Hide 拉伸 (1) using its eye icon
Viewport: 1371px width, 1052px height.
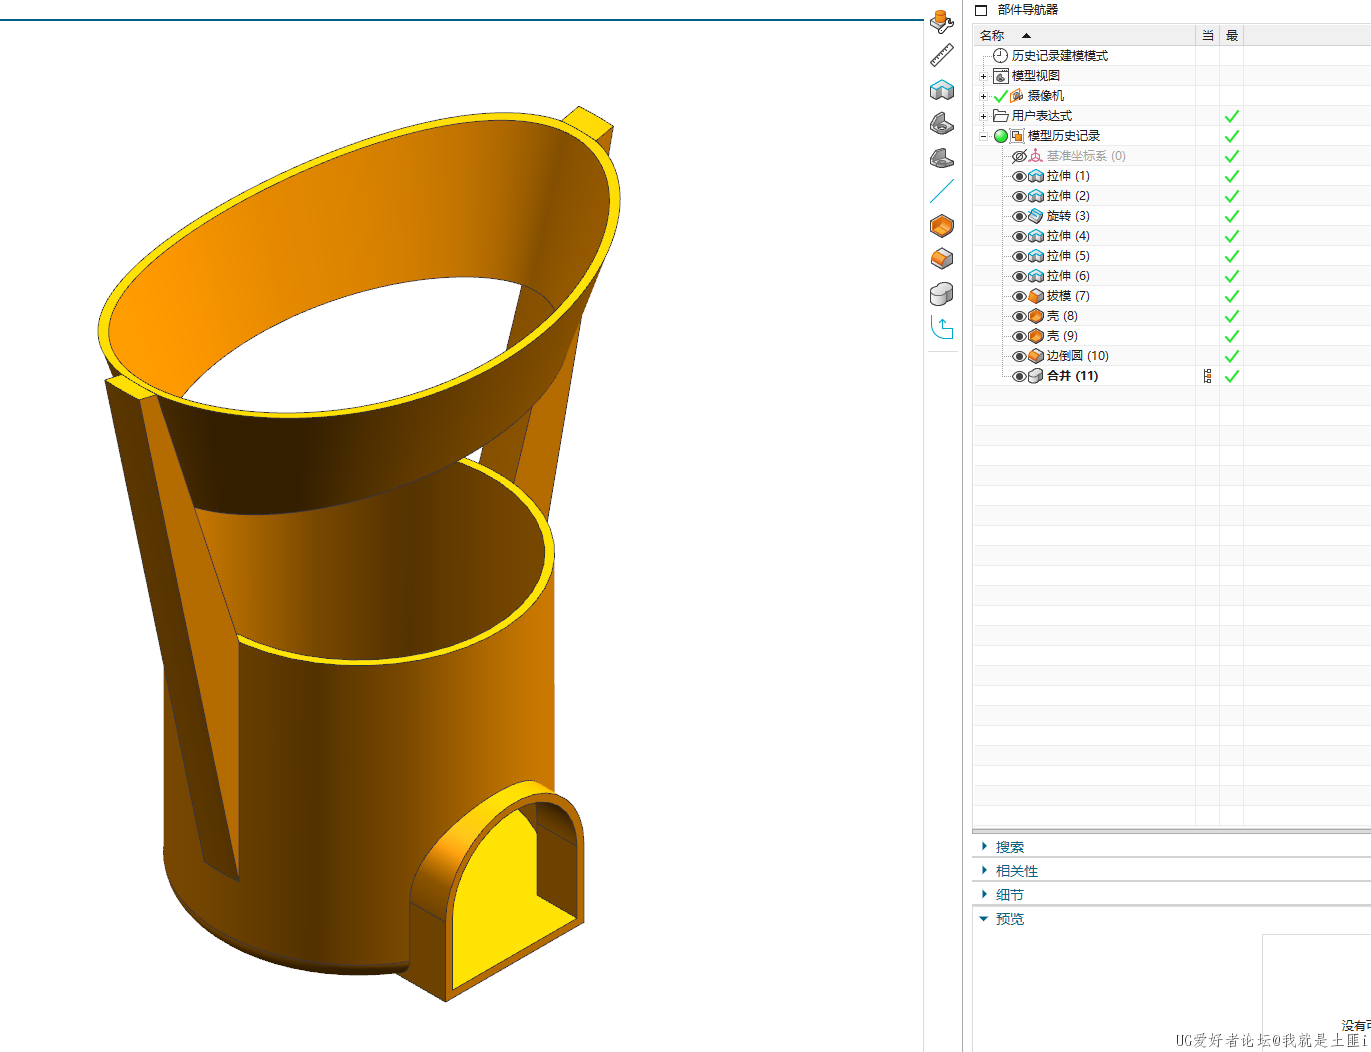coord(1019,176)
